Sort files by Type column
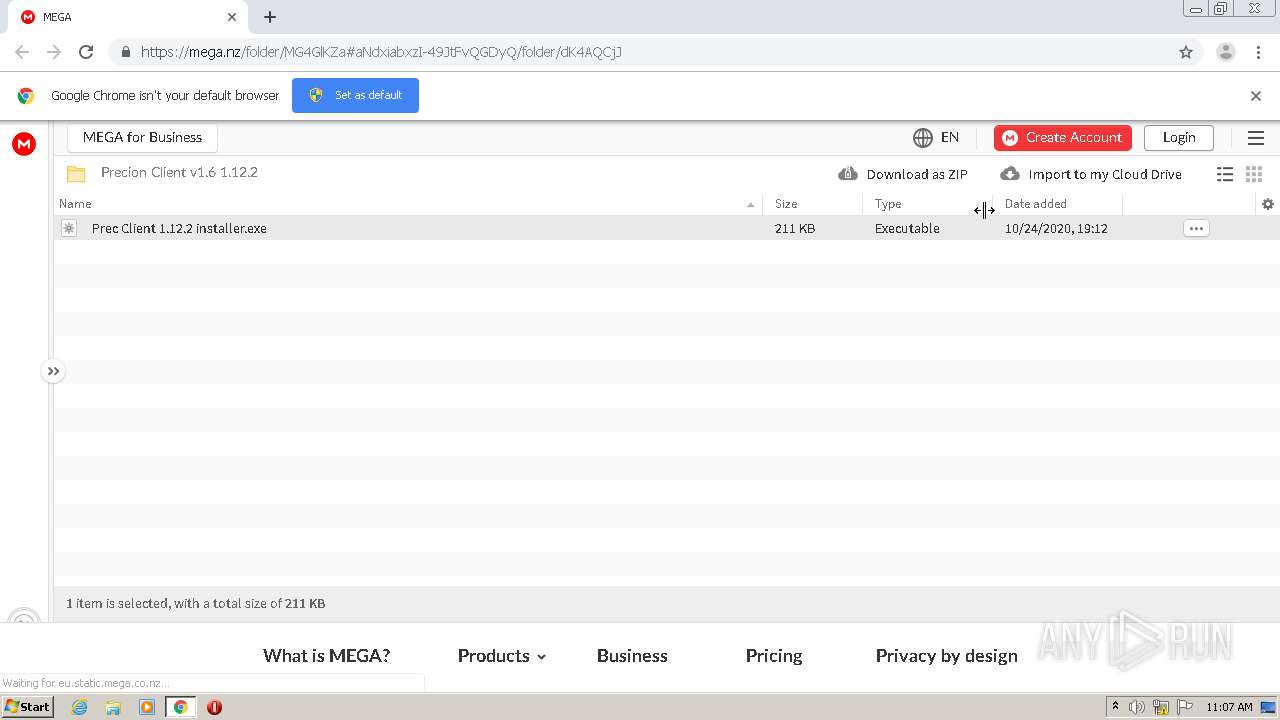Image resolution: width=1280 pixels, height=720 pixels. pyautogui.click(x=888, y=204)
